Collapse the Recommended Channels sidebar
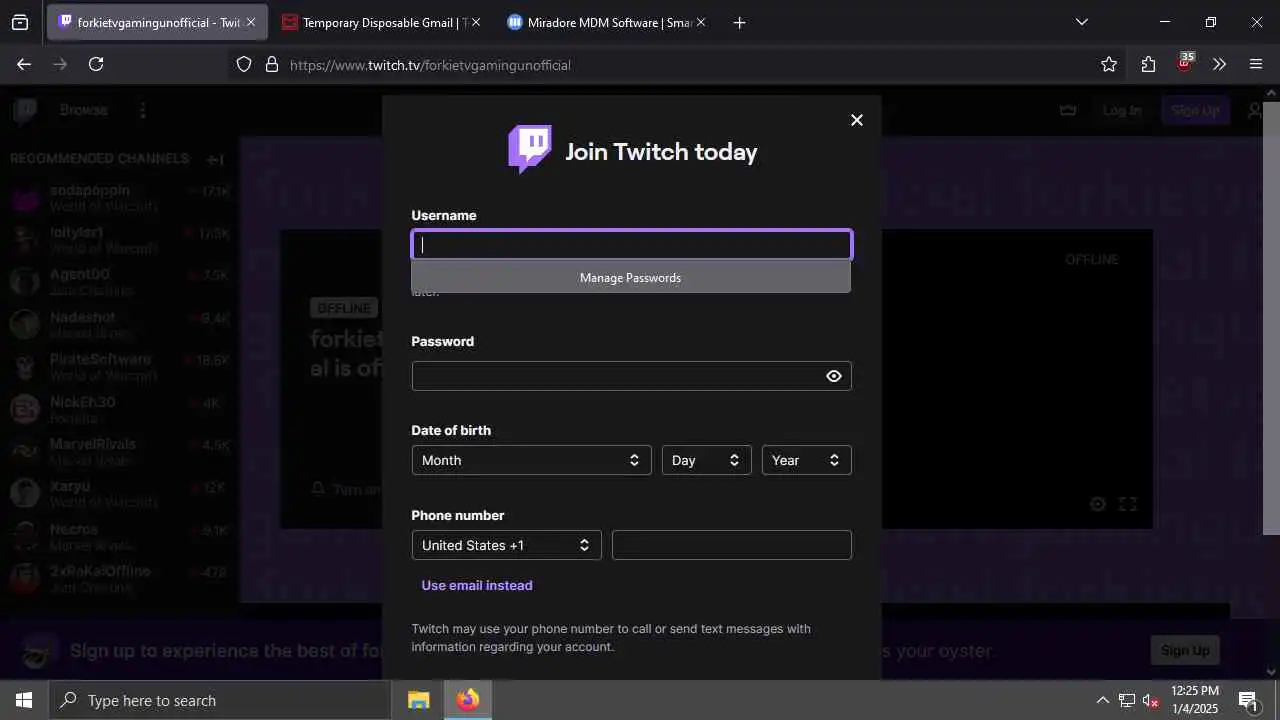1280x720 pixels. 215,159
